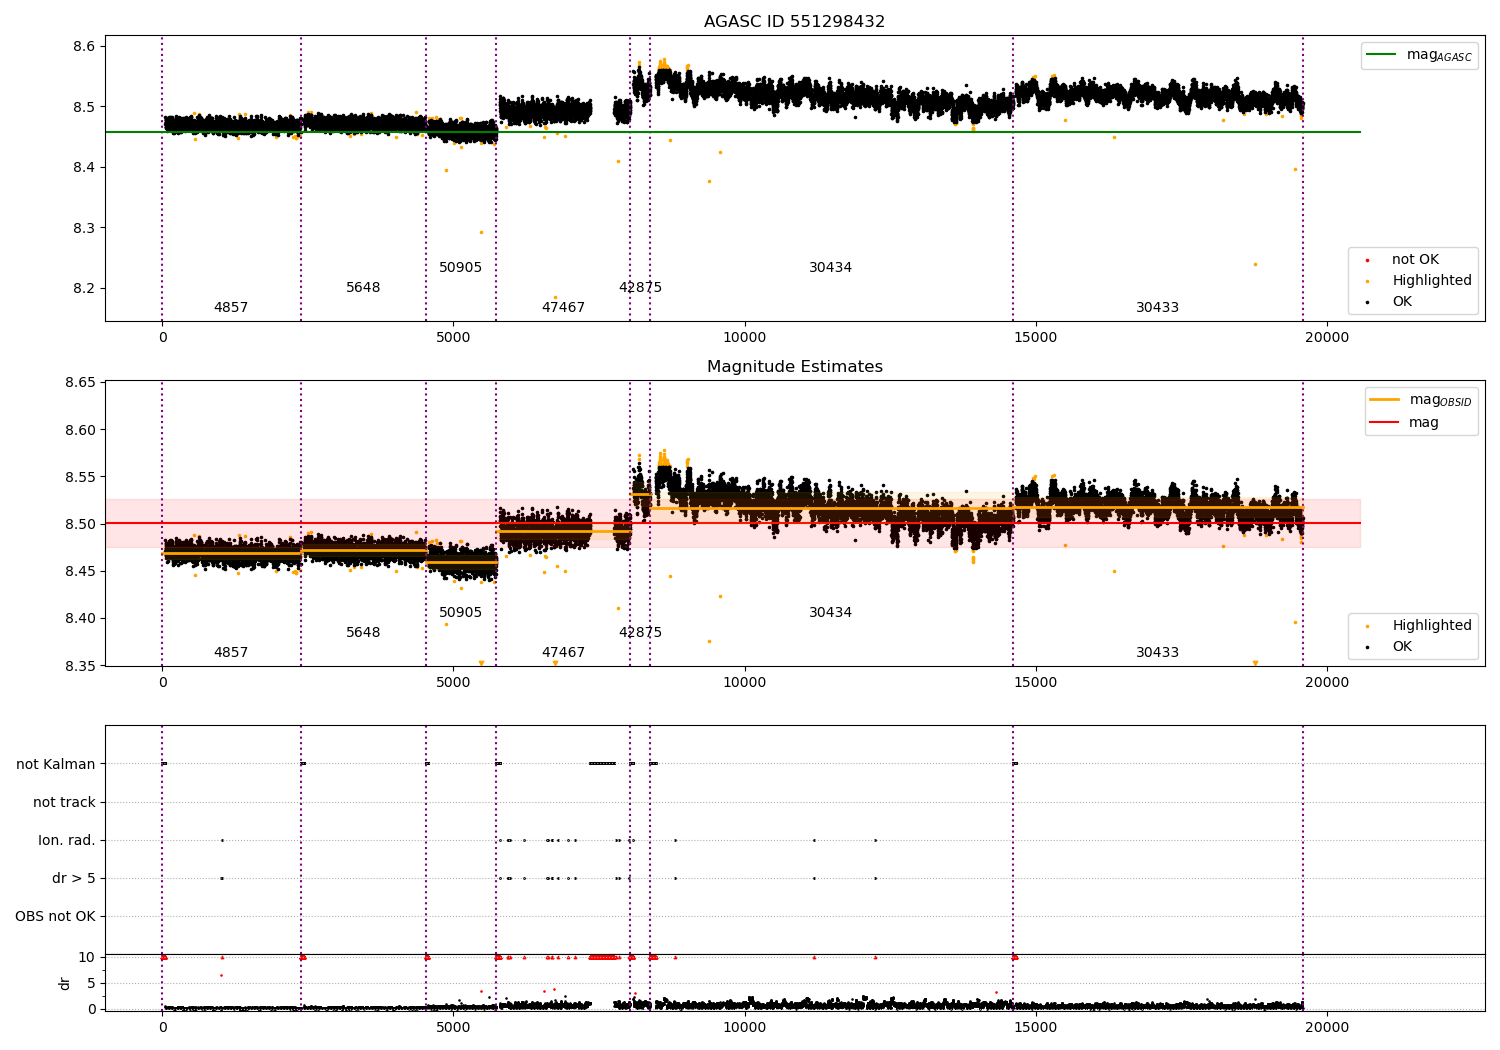The height and width of the screenshot is (1050, 1500).
Task: Select OBSID 30433 label in AGASC ID plot
Action: 1157,308
